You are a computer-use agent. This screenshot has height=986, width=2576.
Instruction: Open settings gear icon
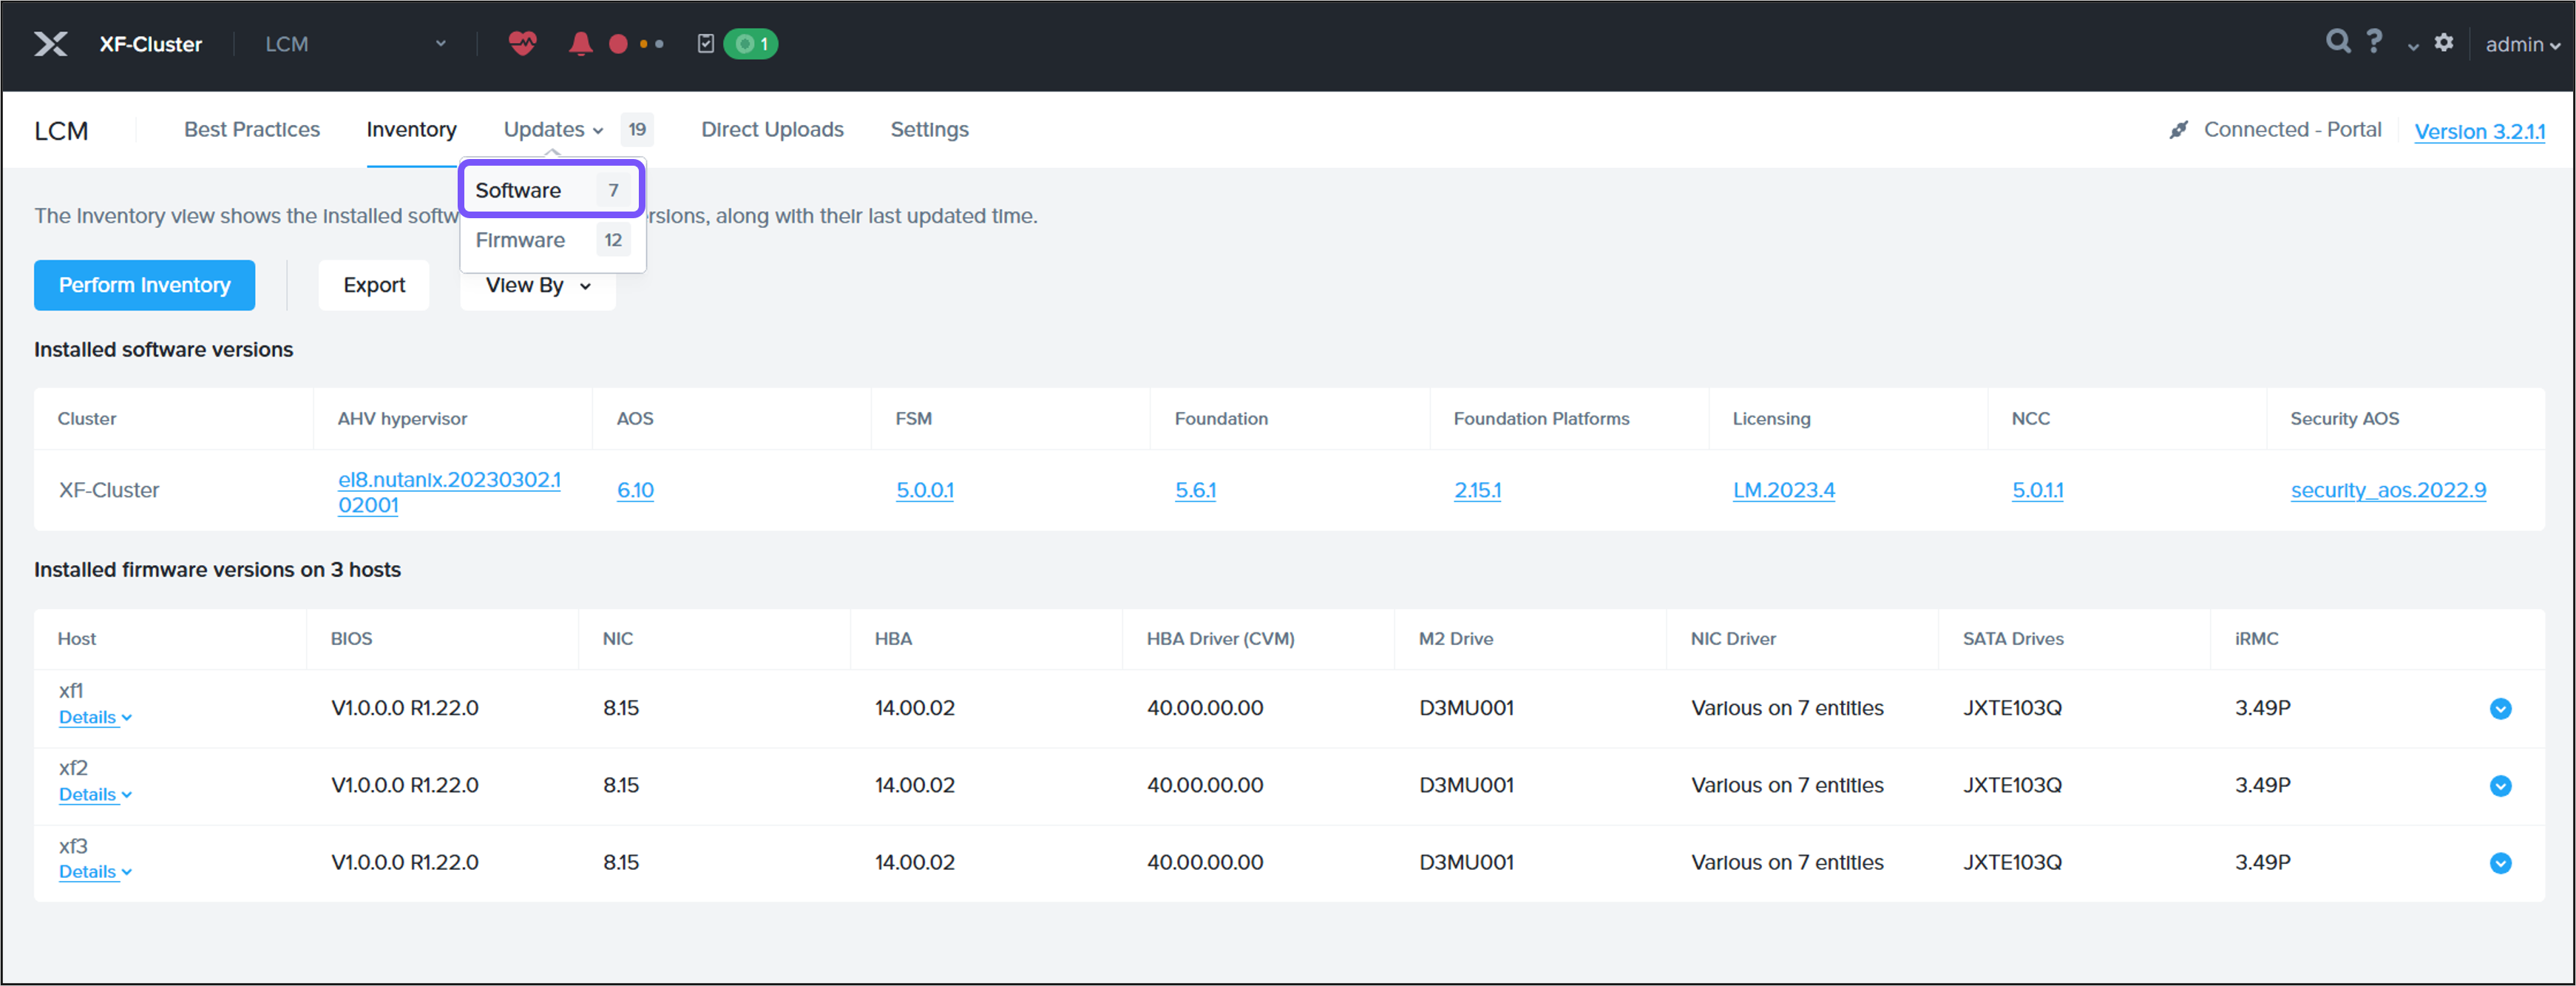coord(2444,43)
